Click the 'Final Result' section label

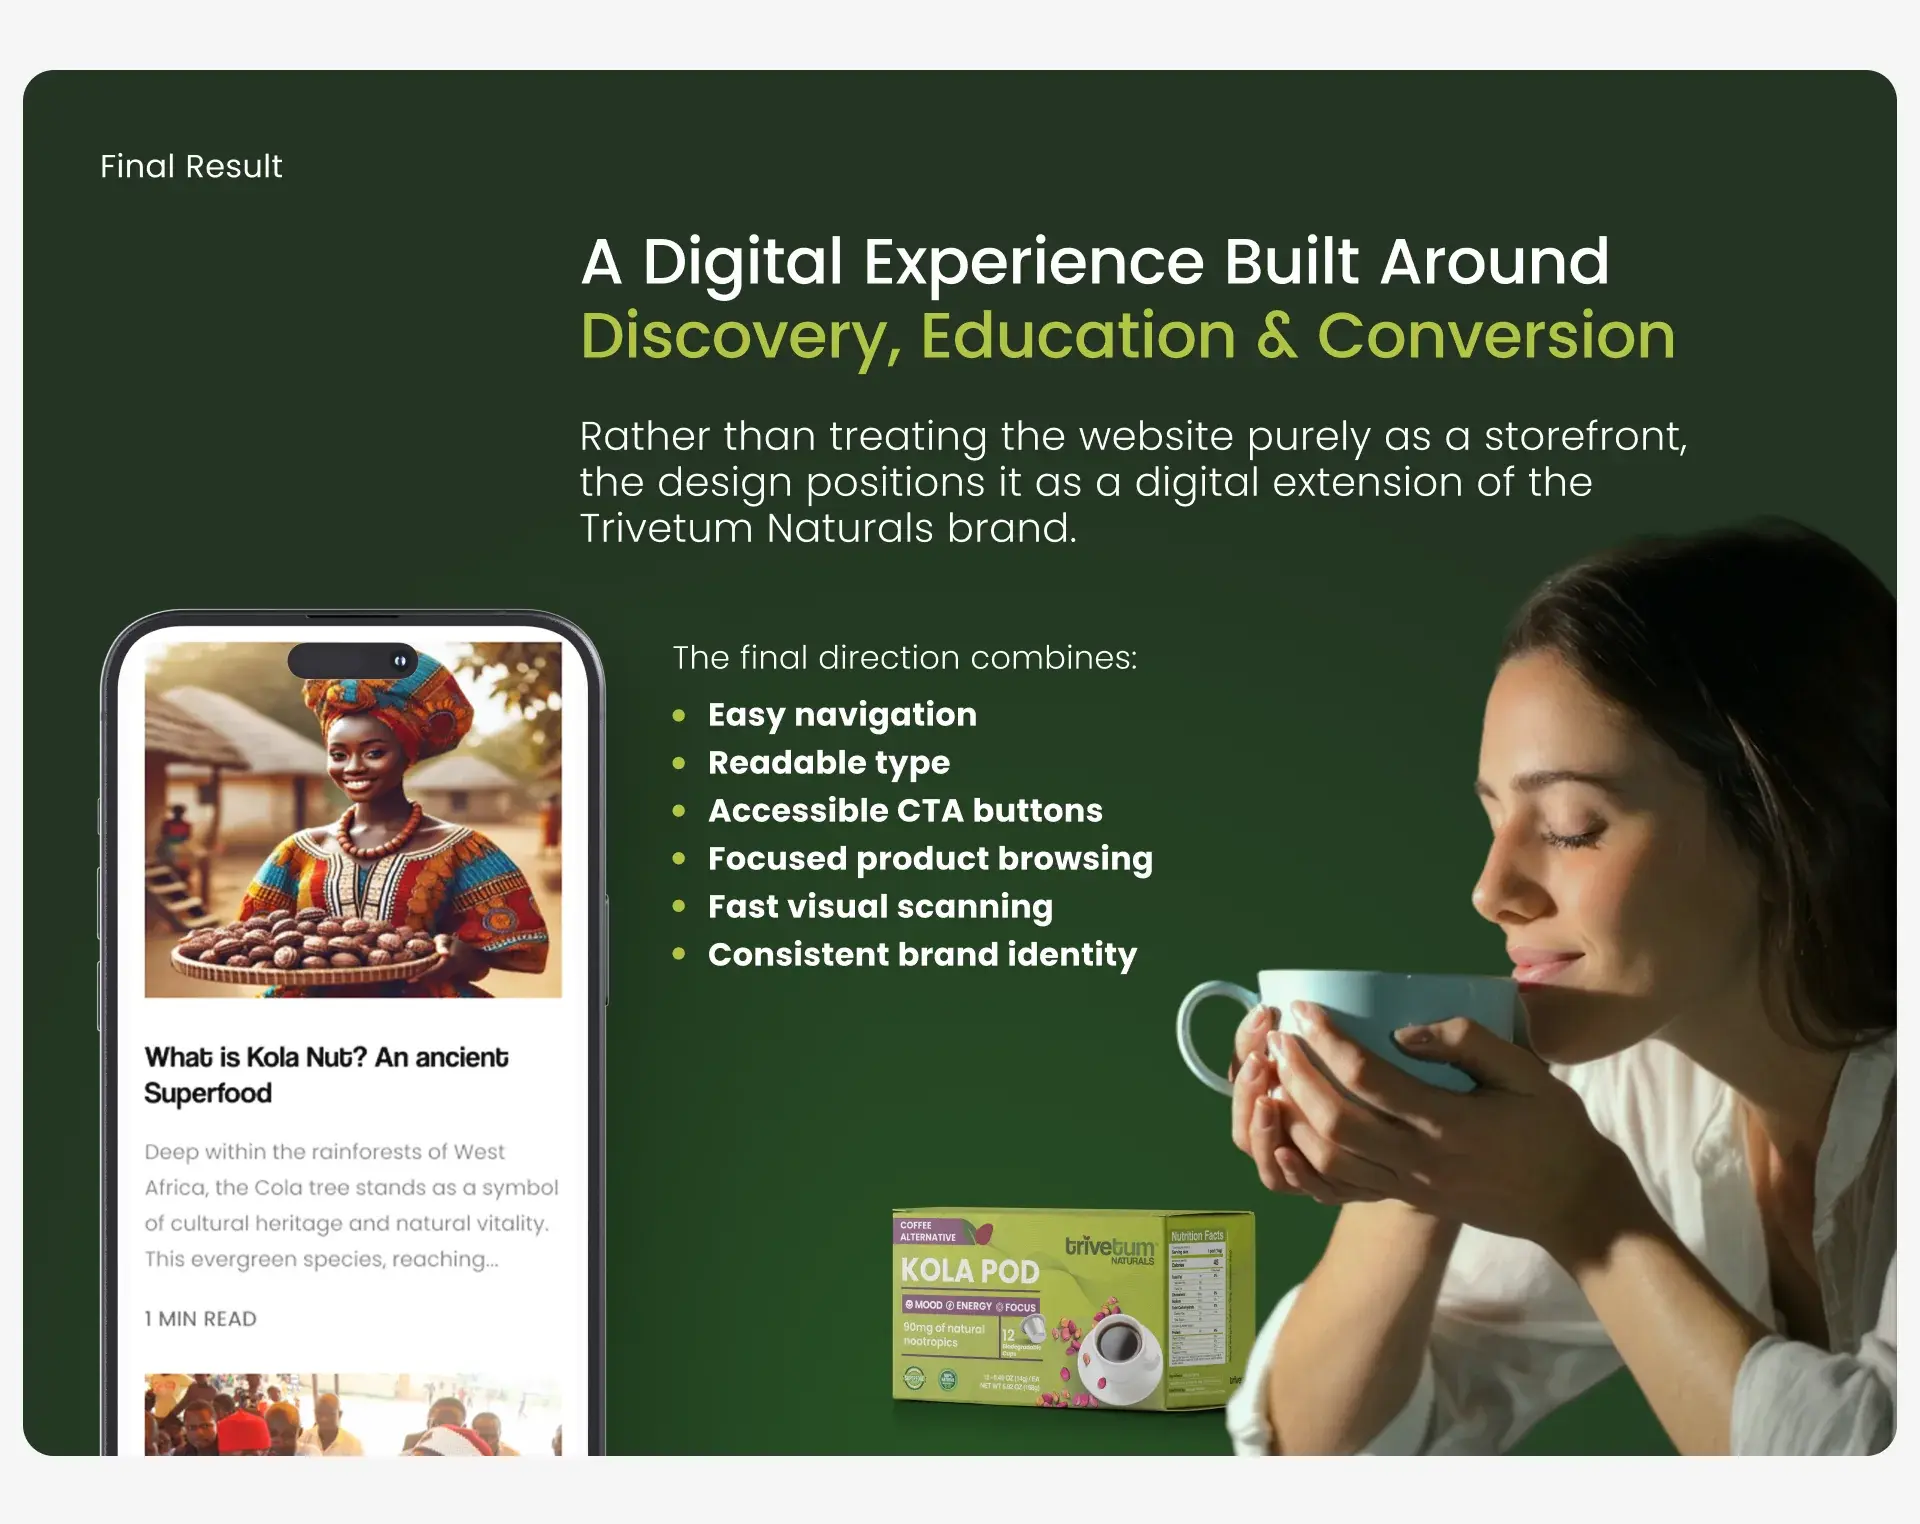[191, 166]
